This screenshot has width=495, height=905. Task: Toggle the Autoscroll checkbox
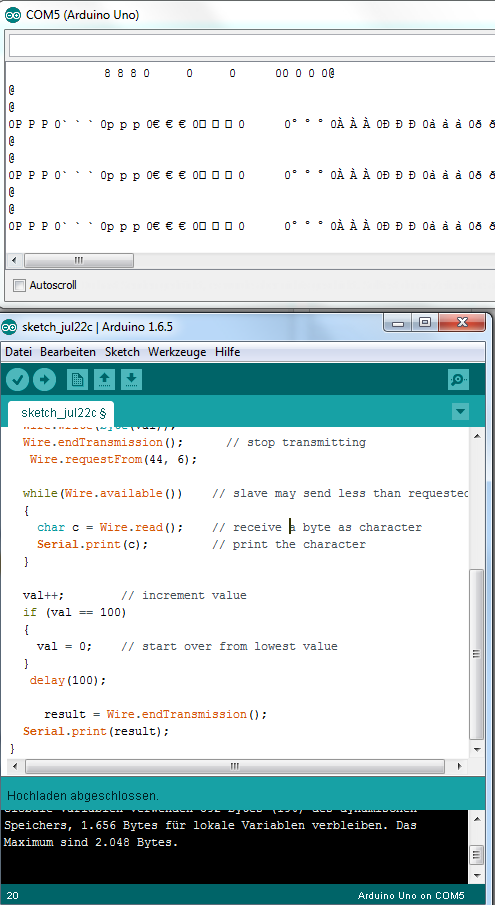(20, 285)
